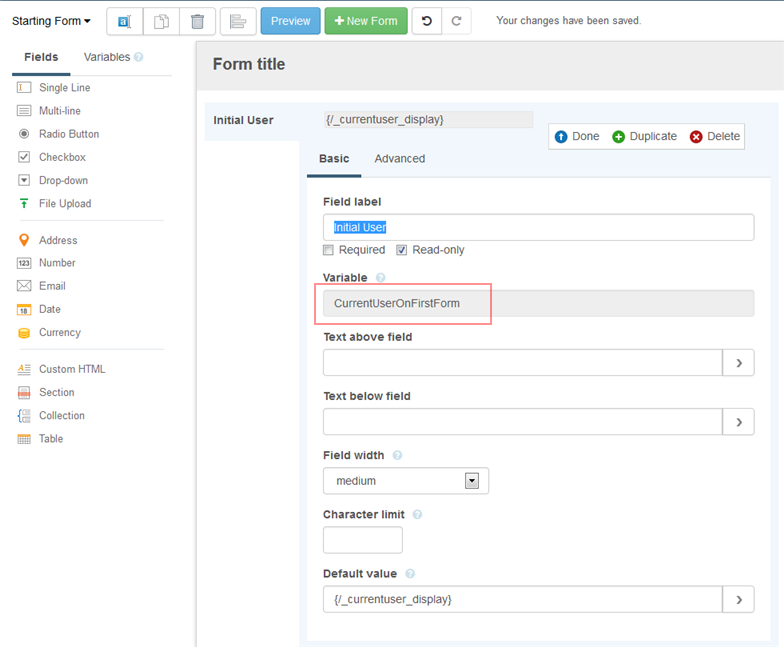This screenshot has height=647, width=784.
Task: Add a Number field
Action: tap(46, 263)
